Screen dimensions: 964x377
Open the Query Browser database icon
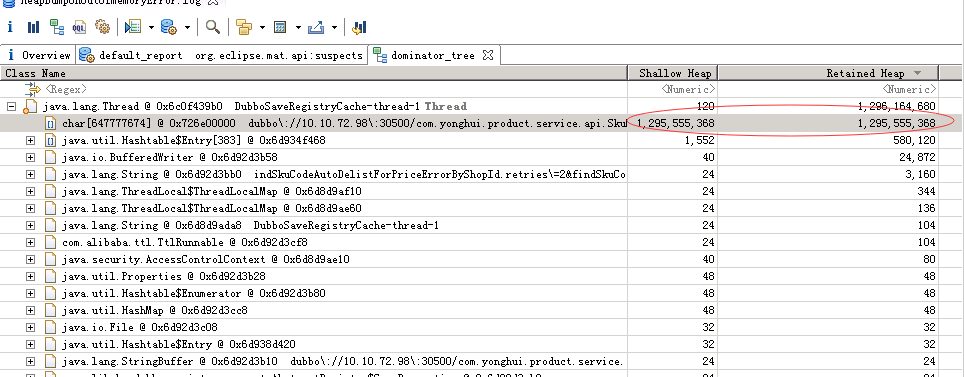[168, 27]
